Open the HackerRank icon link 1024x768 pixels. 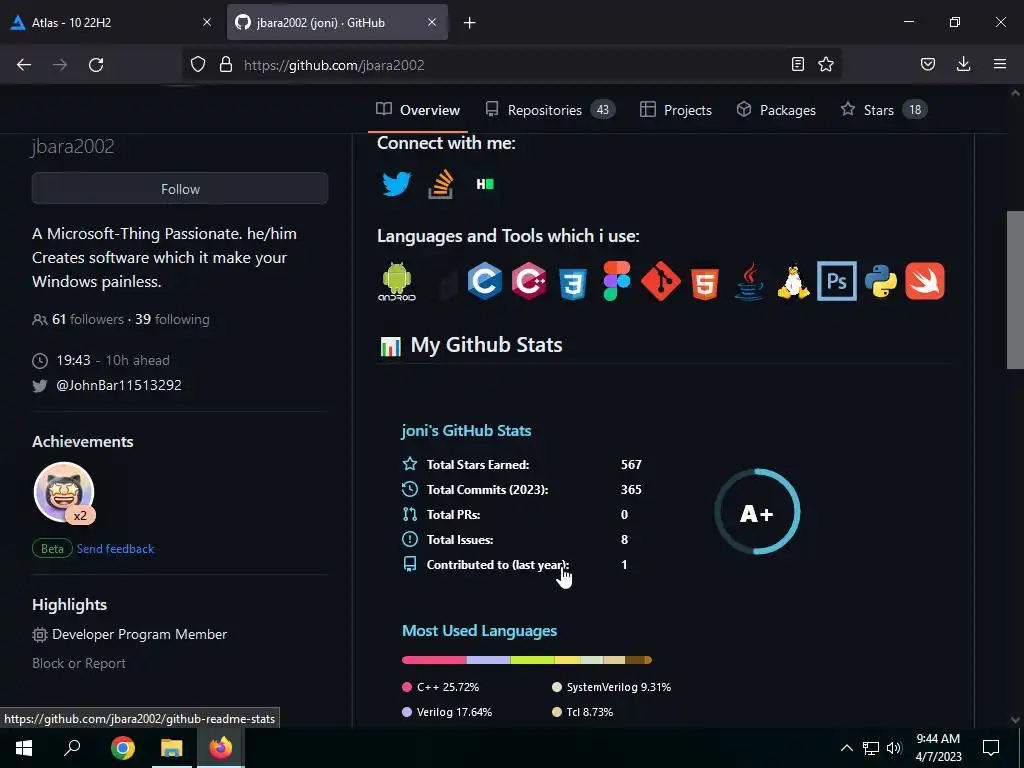(x=485, y=184)
